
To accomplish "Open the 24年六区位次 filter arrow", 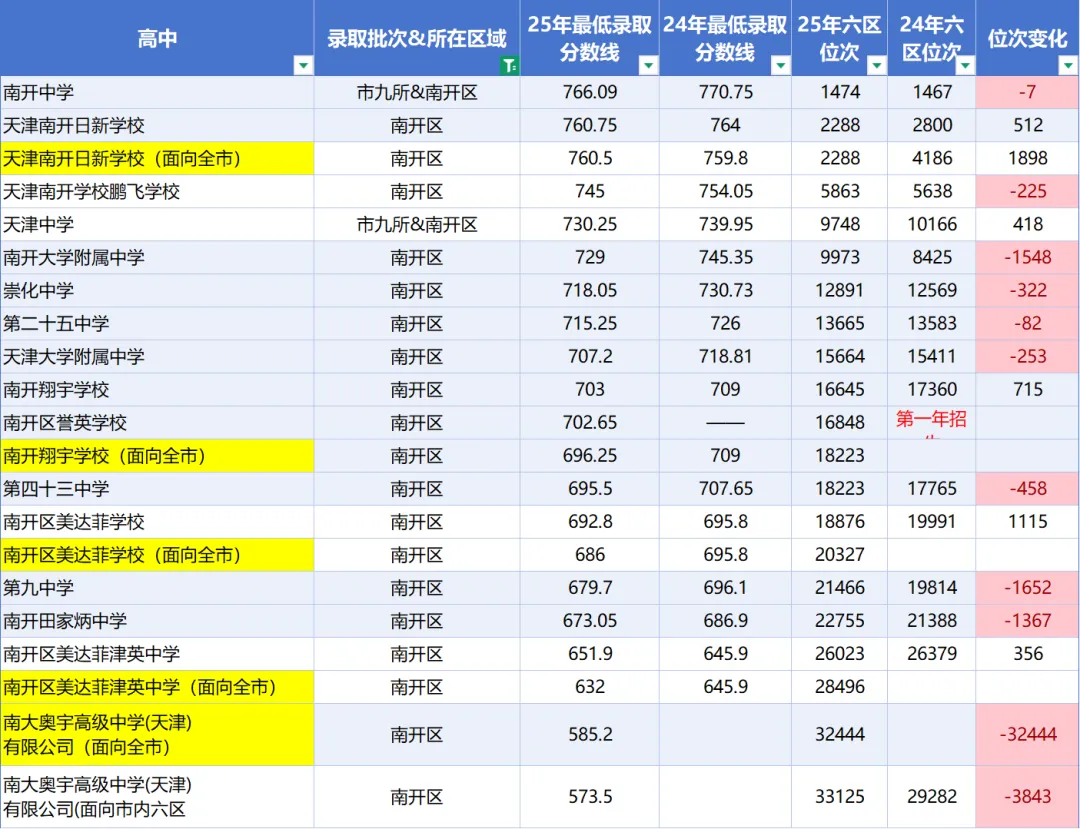I will pos(965,65).
